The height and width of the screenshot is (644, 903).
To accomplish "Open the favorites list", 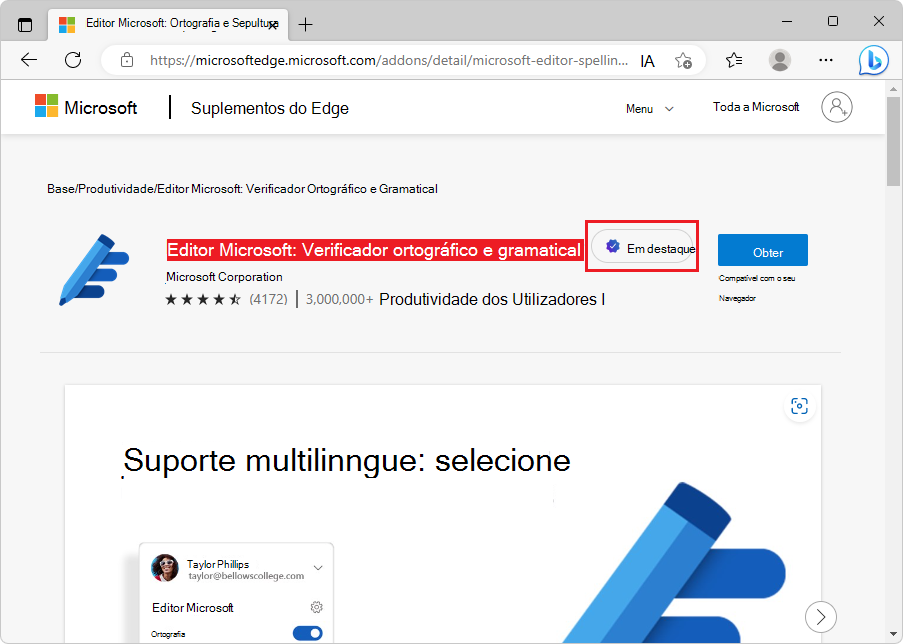I will point(734,60).
